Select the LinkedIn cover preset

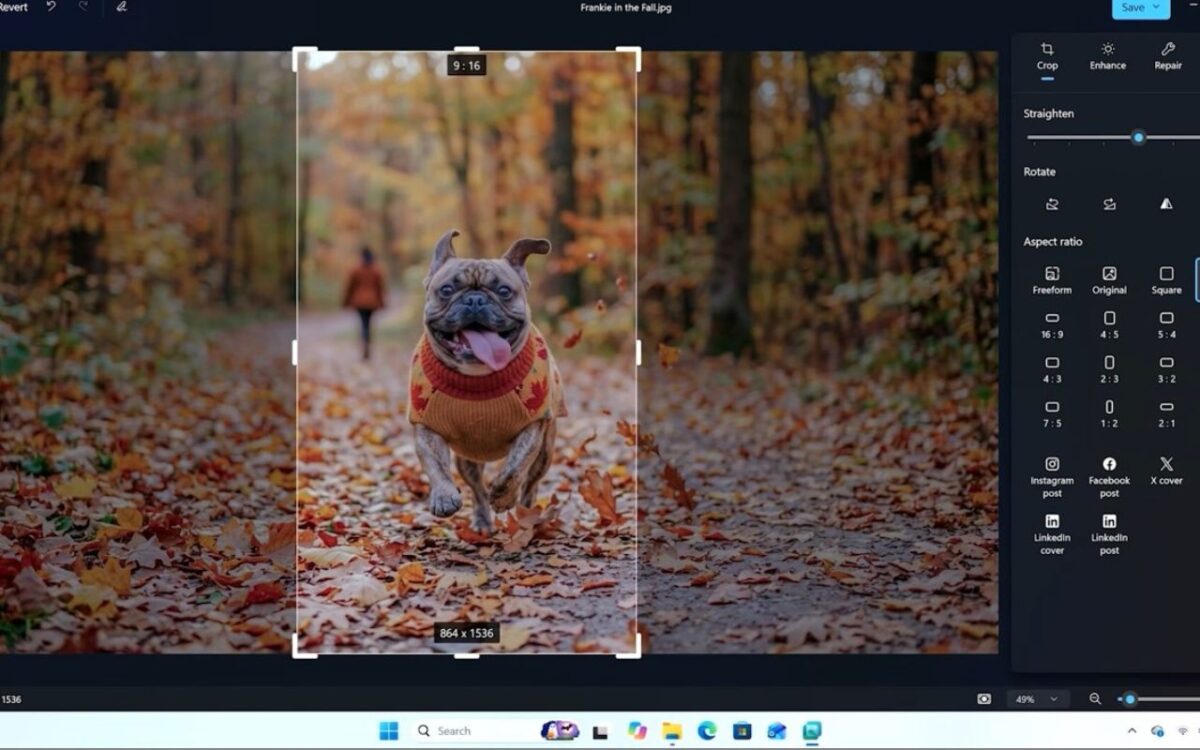click(x=1052, y=534)
